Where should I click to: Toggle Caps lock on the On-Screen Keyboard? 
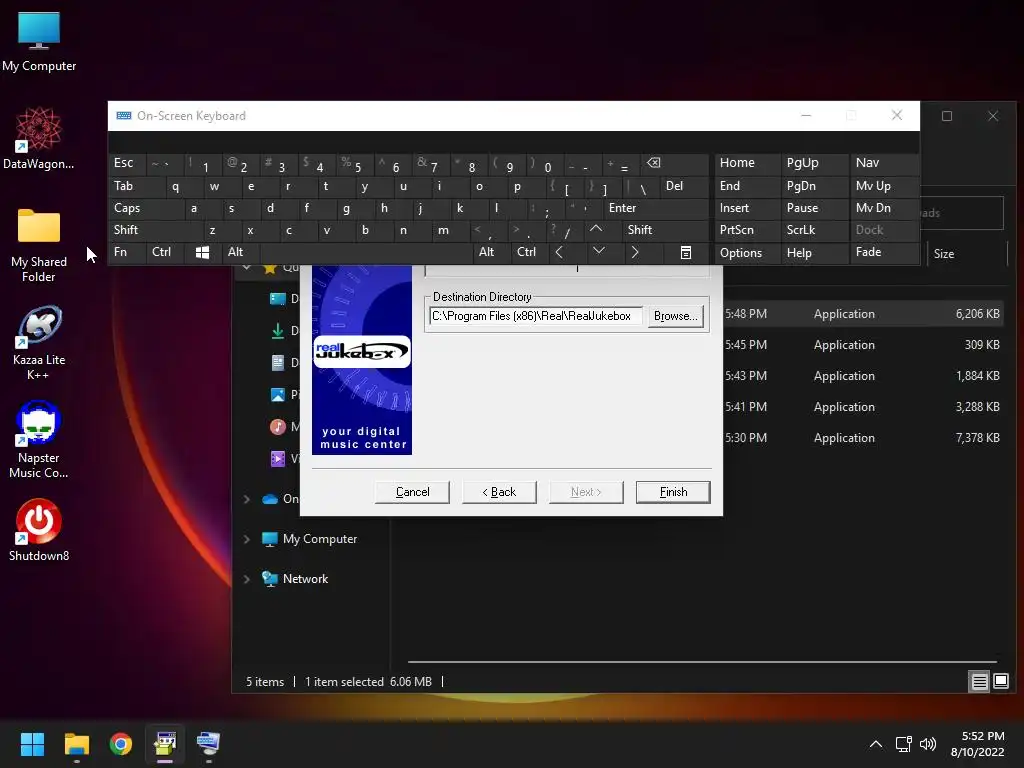pos(146,208)
